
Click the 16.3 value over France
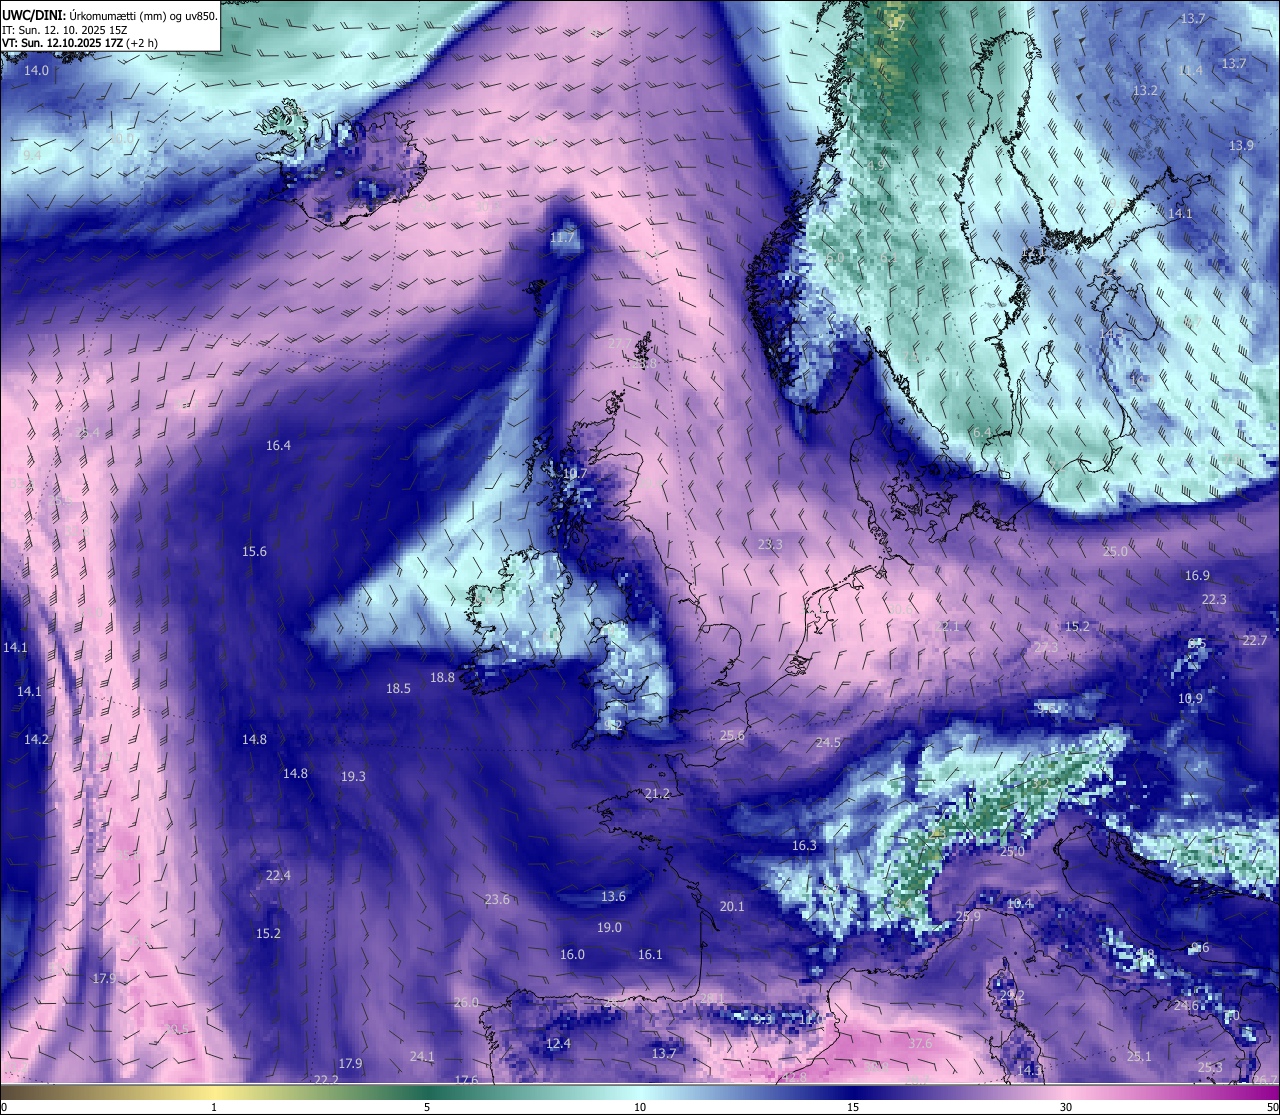(804, 846)
